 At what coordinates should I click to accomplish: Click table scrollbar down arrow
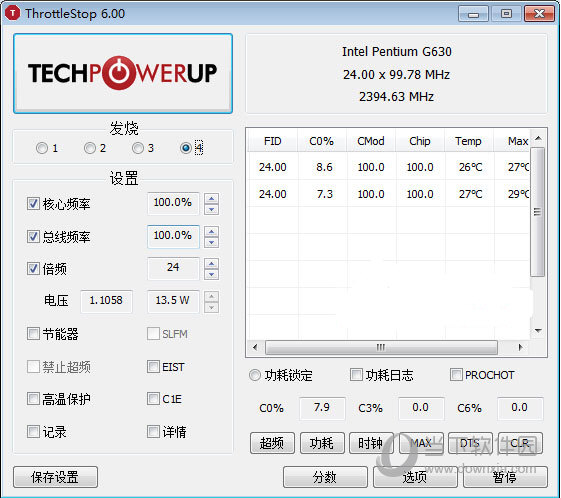pyautogui.click(x=538, y=331)
